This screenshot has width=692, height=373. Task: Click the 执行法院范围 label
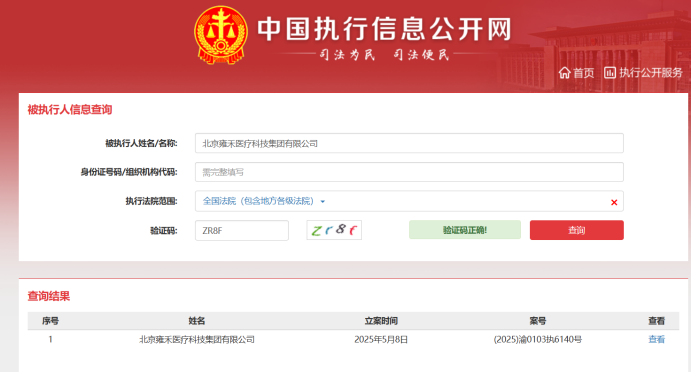(151, 201)
